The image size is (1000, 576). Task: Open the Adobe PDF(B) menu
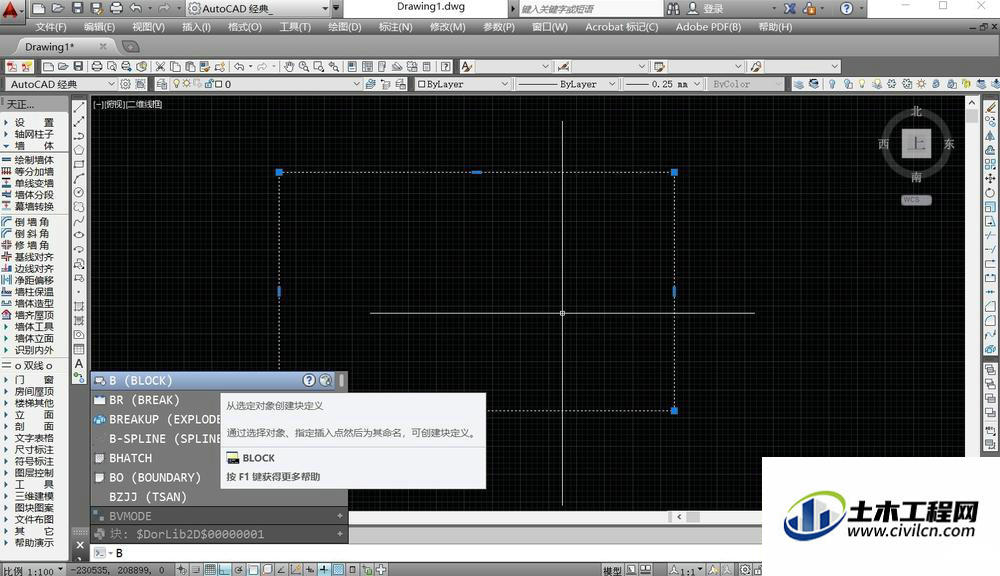[708, 27]
